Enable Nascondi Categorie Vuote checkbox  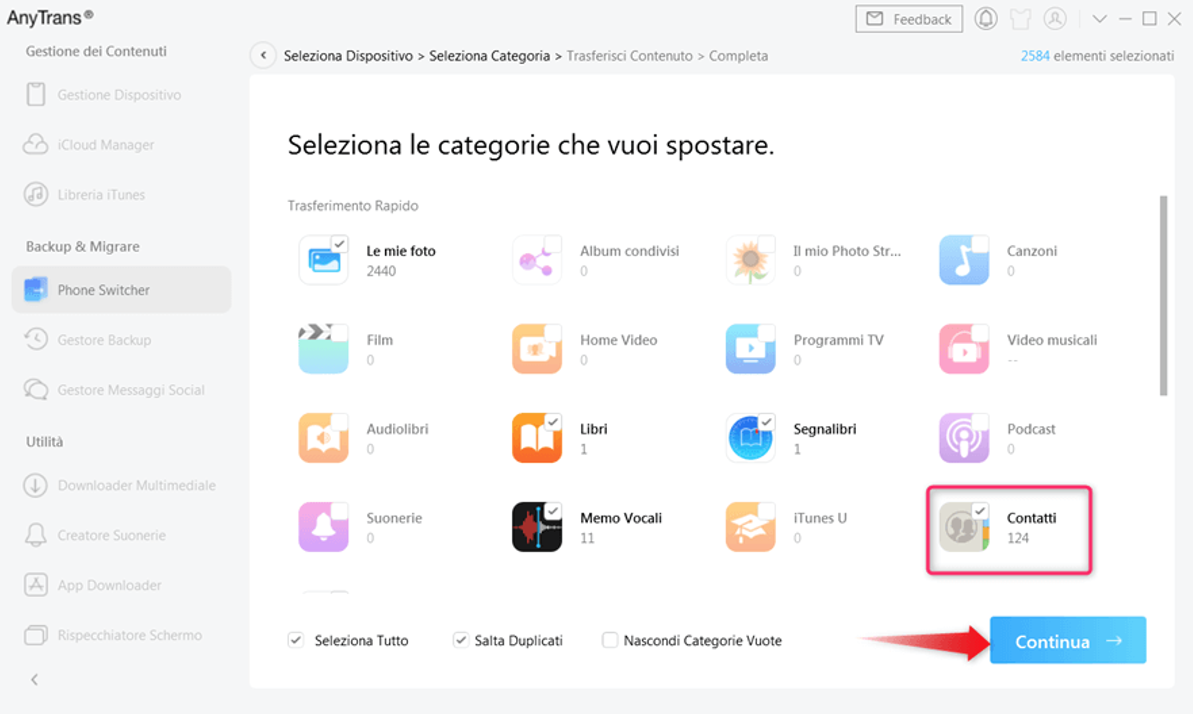[610, 640]
